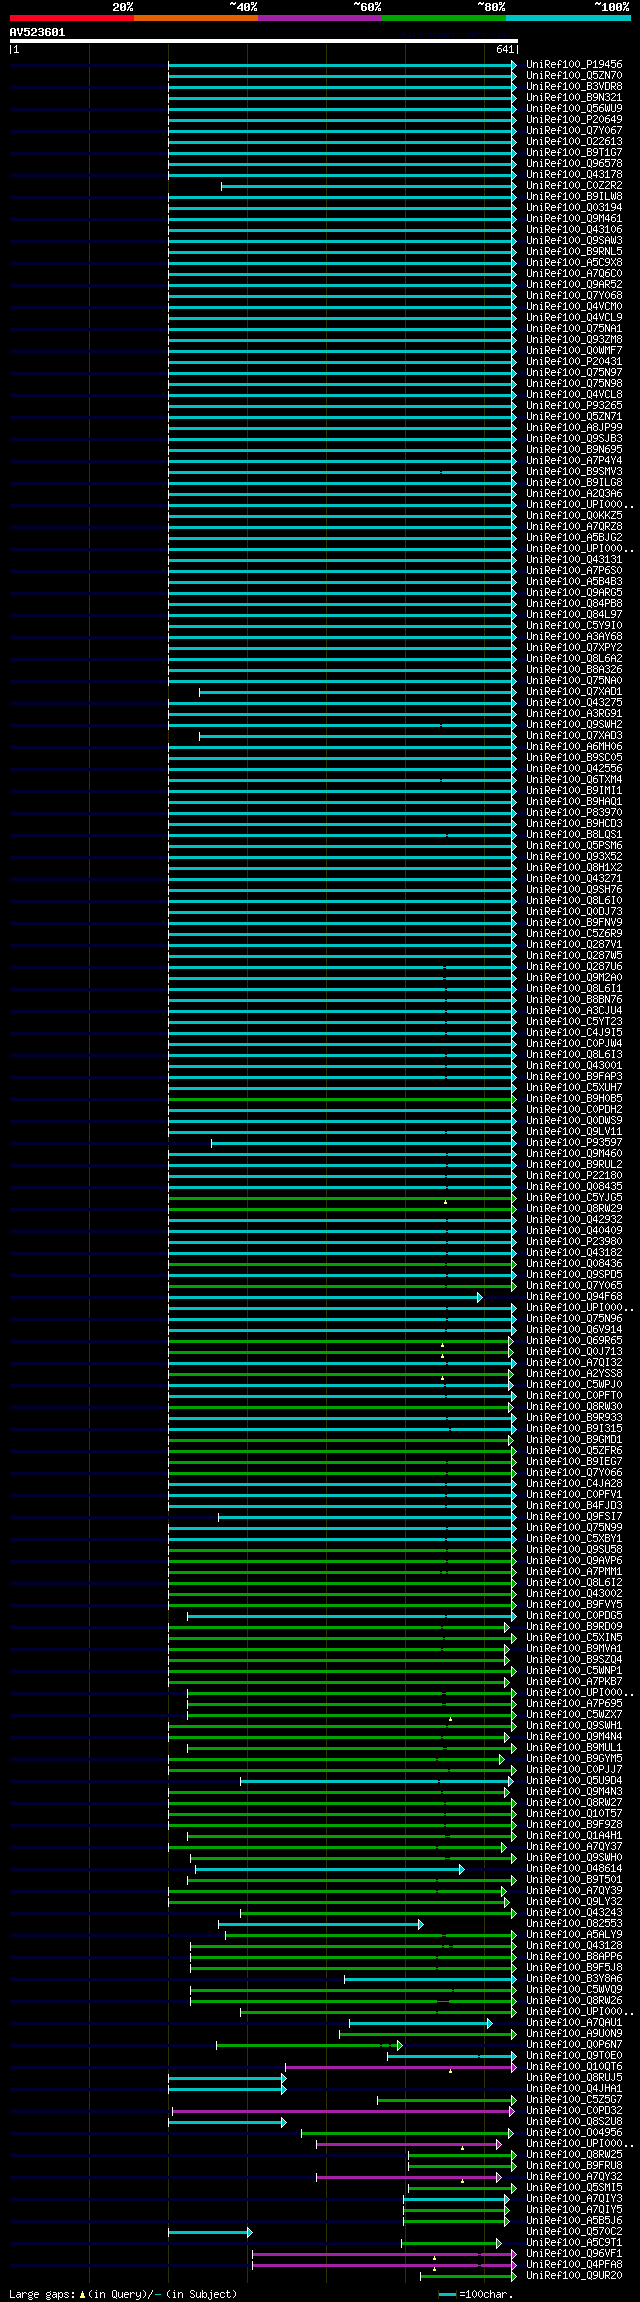
Task: Click the UniRef100_B3Y8A6 hit label
Action: click(x=574, y=1978)
